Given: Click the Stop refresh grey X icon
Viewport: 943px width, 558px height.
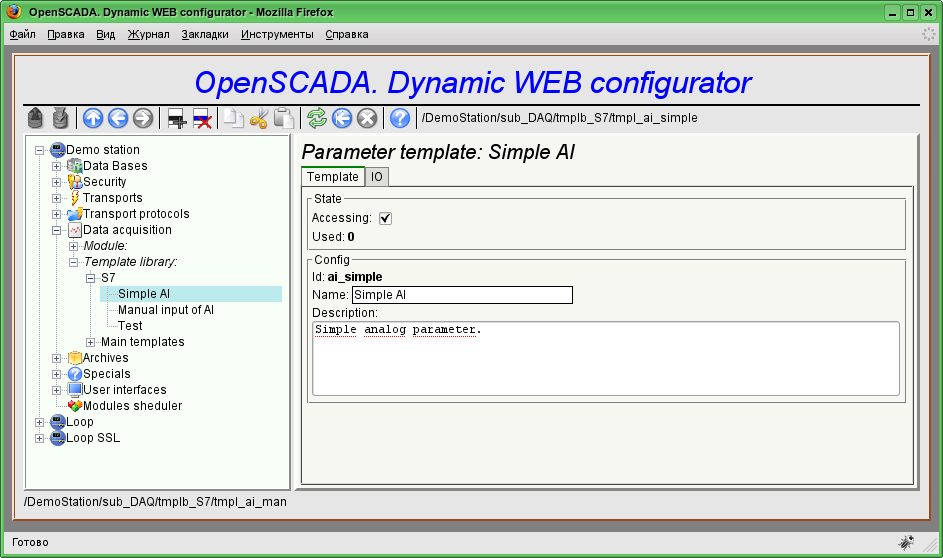Looking at the screenshot, I should tap(367, 118).
